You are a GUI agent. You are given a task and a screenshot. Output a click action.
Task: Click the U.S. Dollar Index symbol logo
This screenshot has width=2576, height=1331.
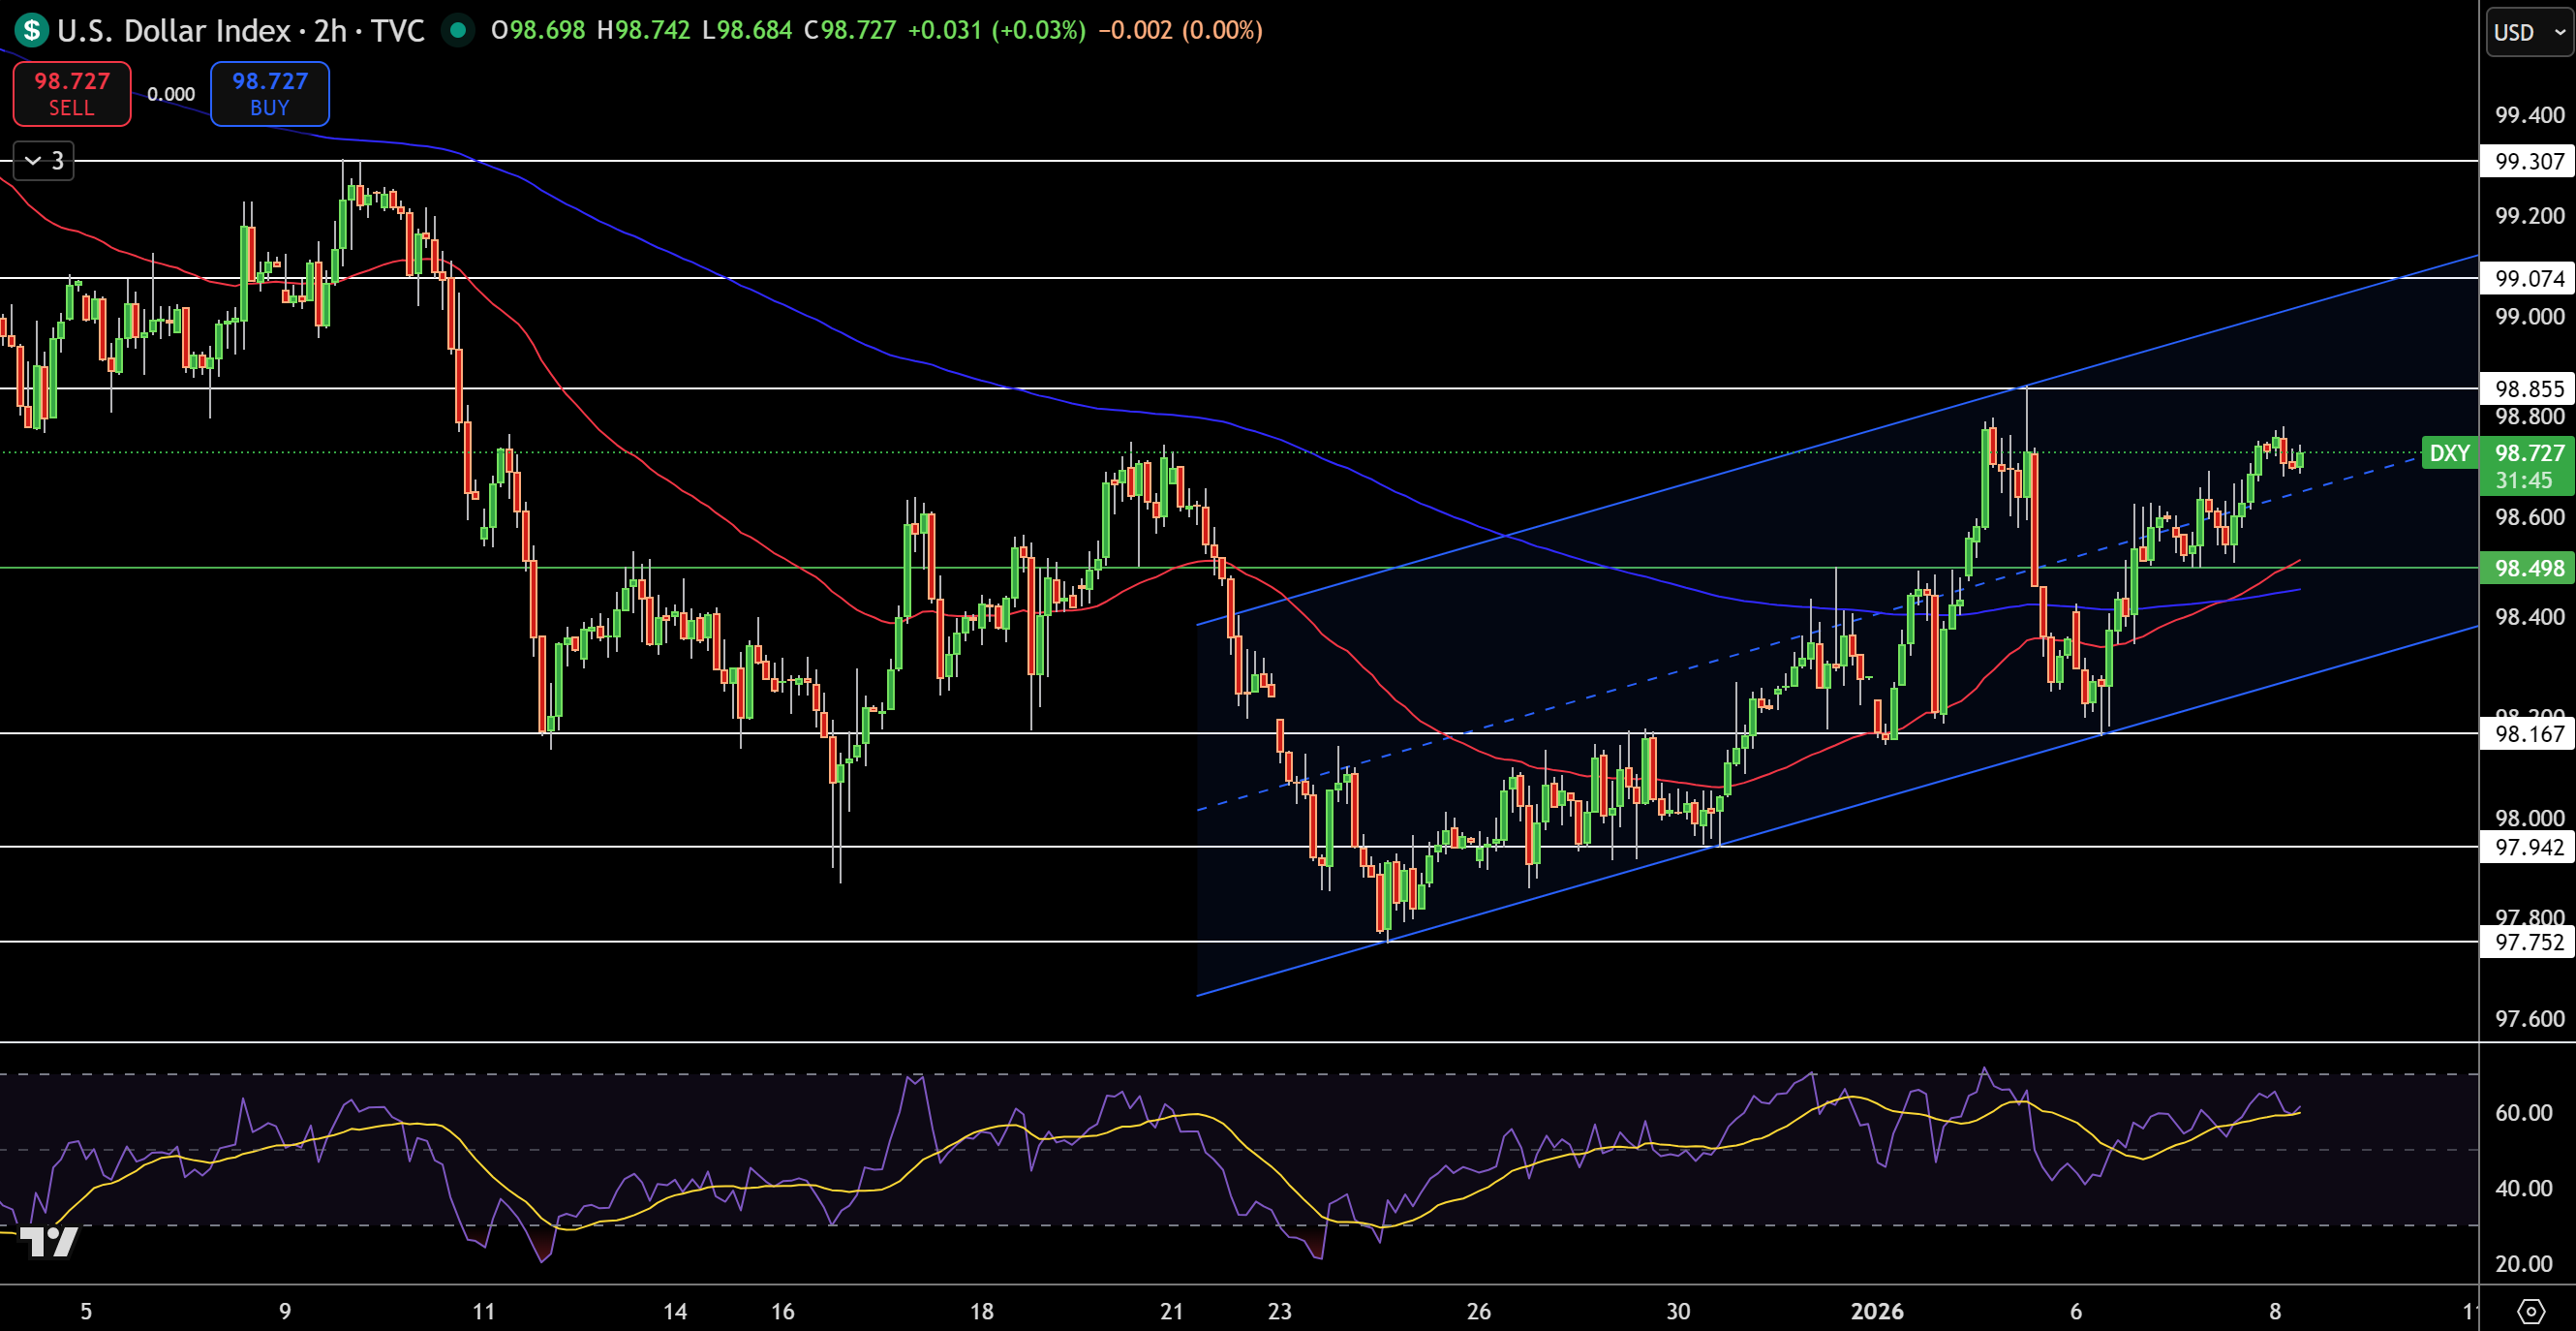(31, 30)
